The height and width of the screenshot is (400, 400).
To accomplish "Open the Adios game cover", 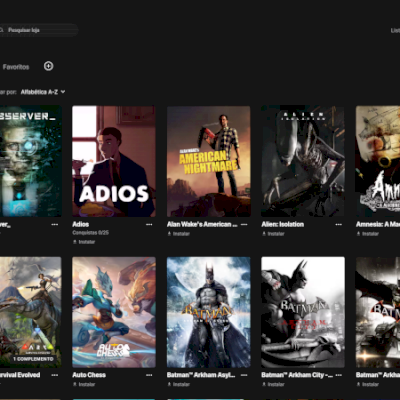I will pyautogui.click(x=114, y=161).
